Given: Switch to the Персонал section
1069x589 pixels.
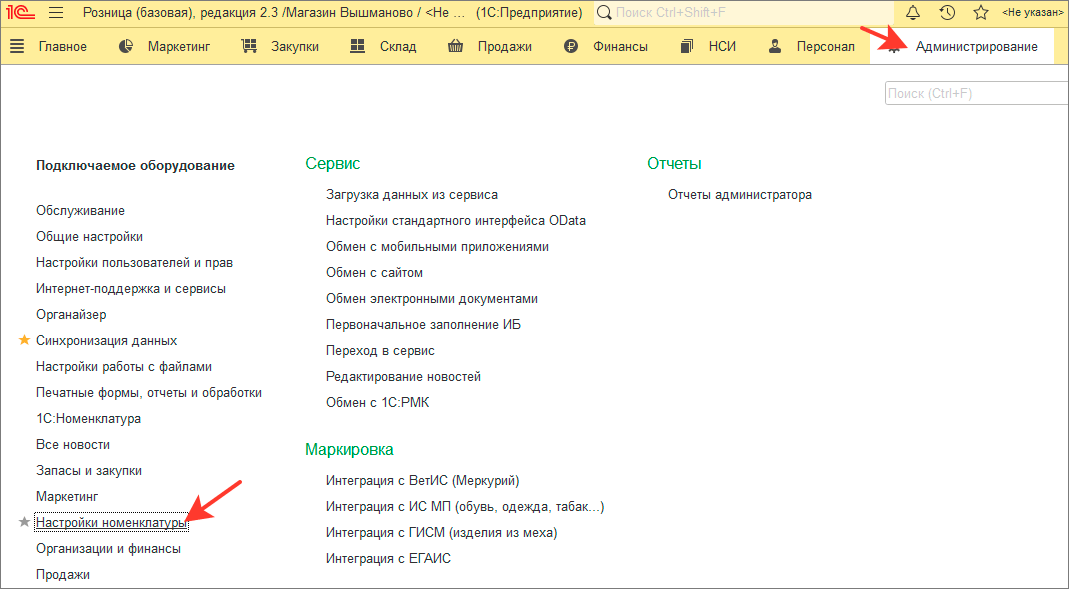Looking at the screenshot, I should (826, 46).
